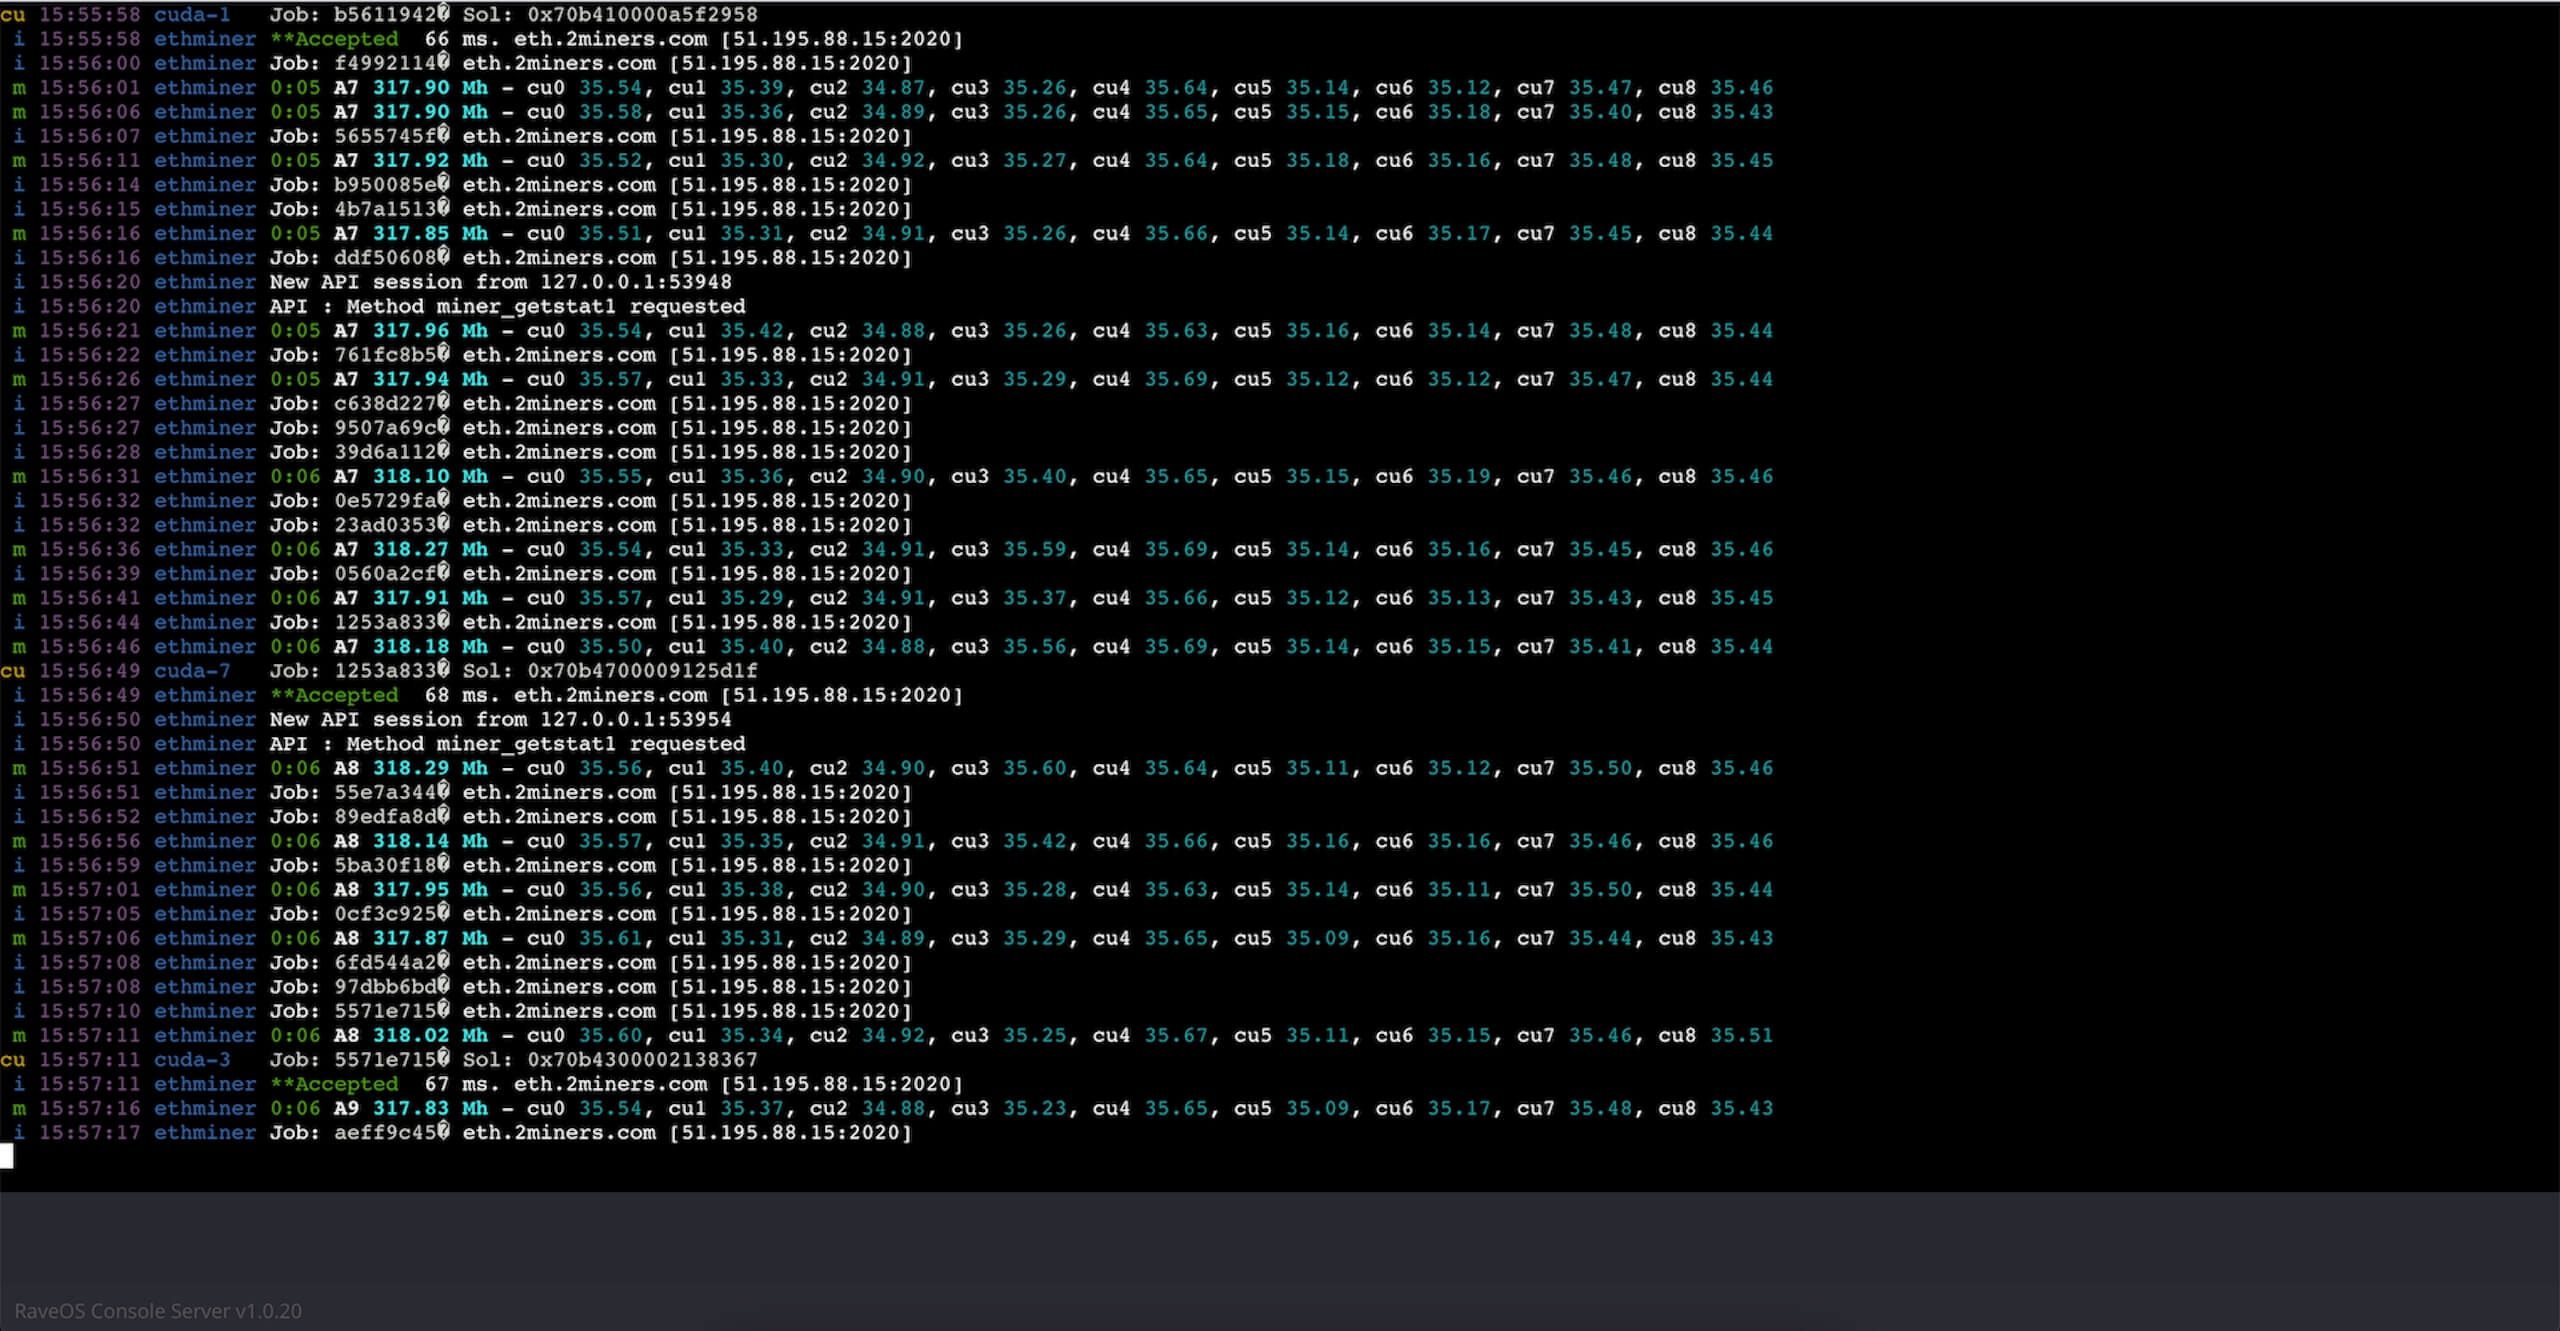Viewport: 2560px width, 1331px height.
Task: Click the cuda-3 solution line label
Action: (x=191, y=1060)
